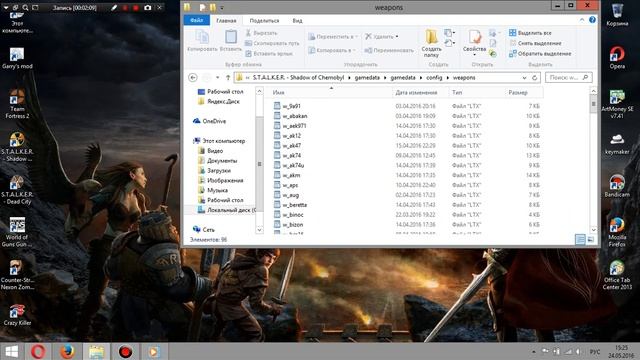This screenshot has width=640, height=360.
Task: Select Загрузки in navigation pane
Action: pos(214,171)
